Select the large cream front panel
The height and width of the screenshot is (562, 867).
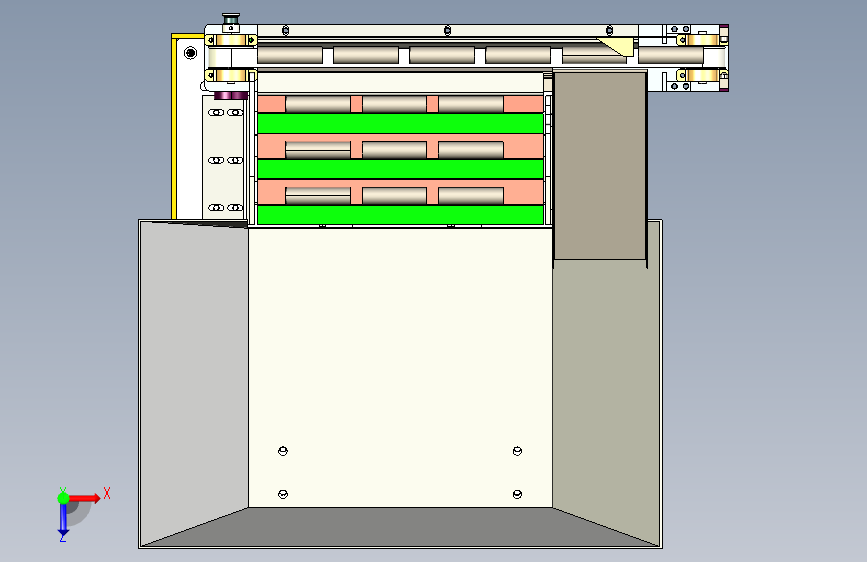click(x=400, y=367)
